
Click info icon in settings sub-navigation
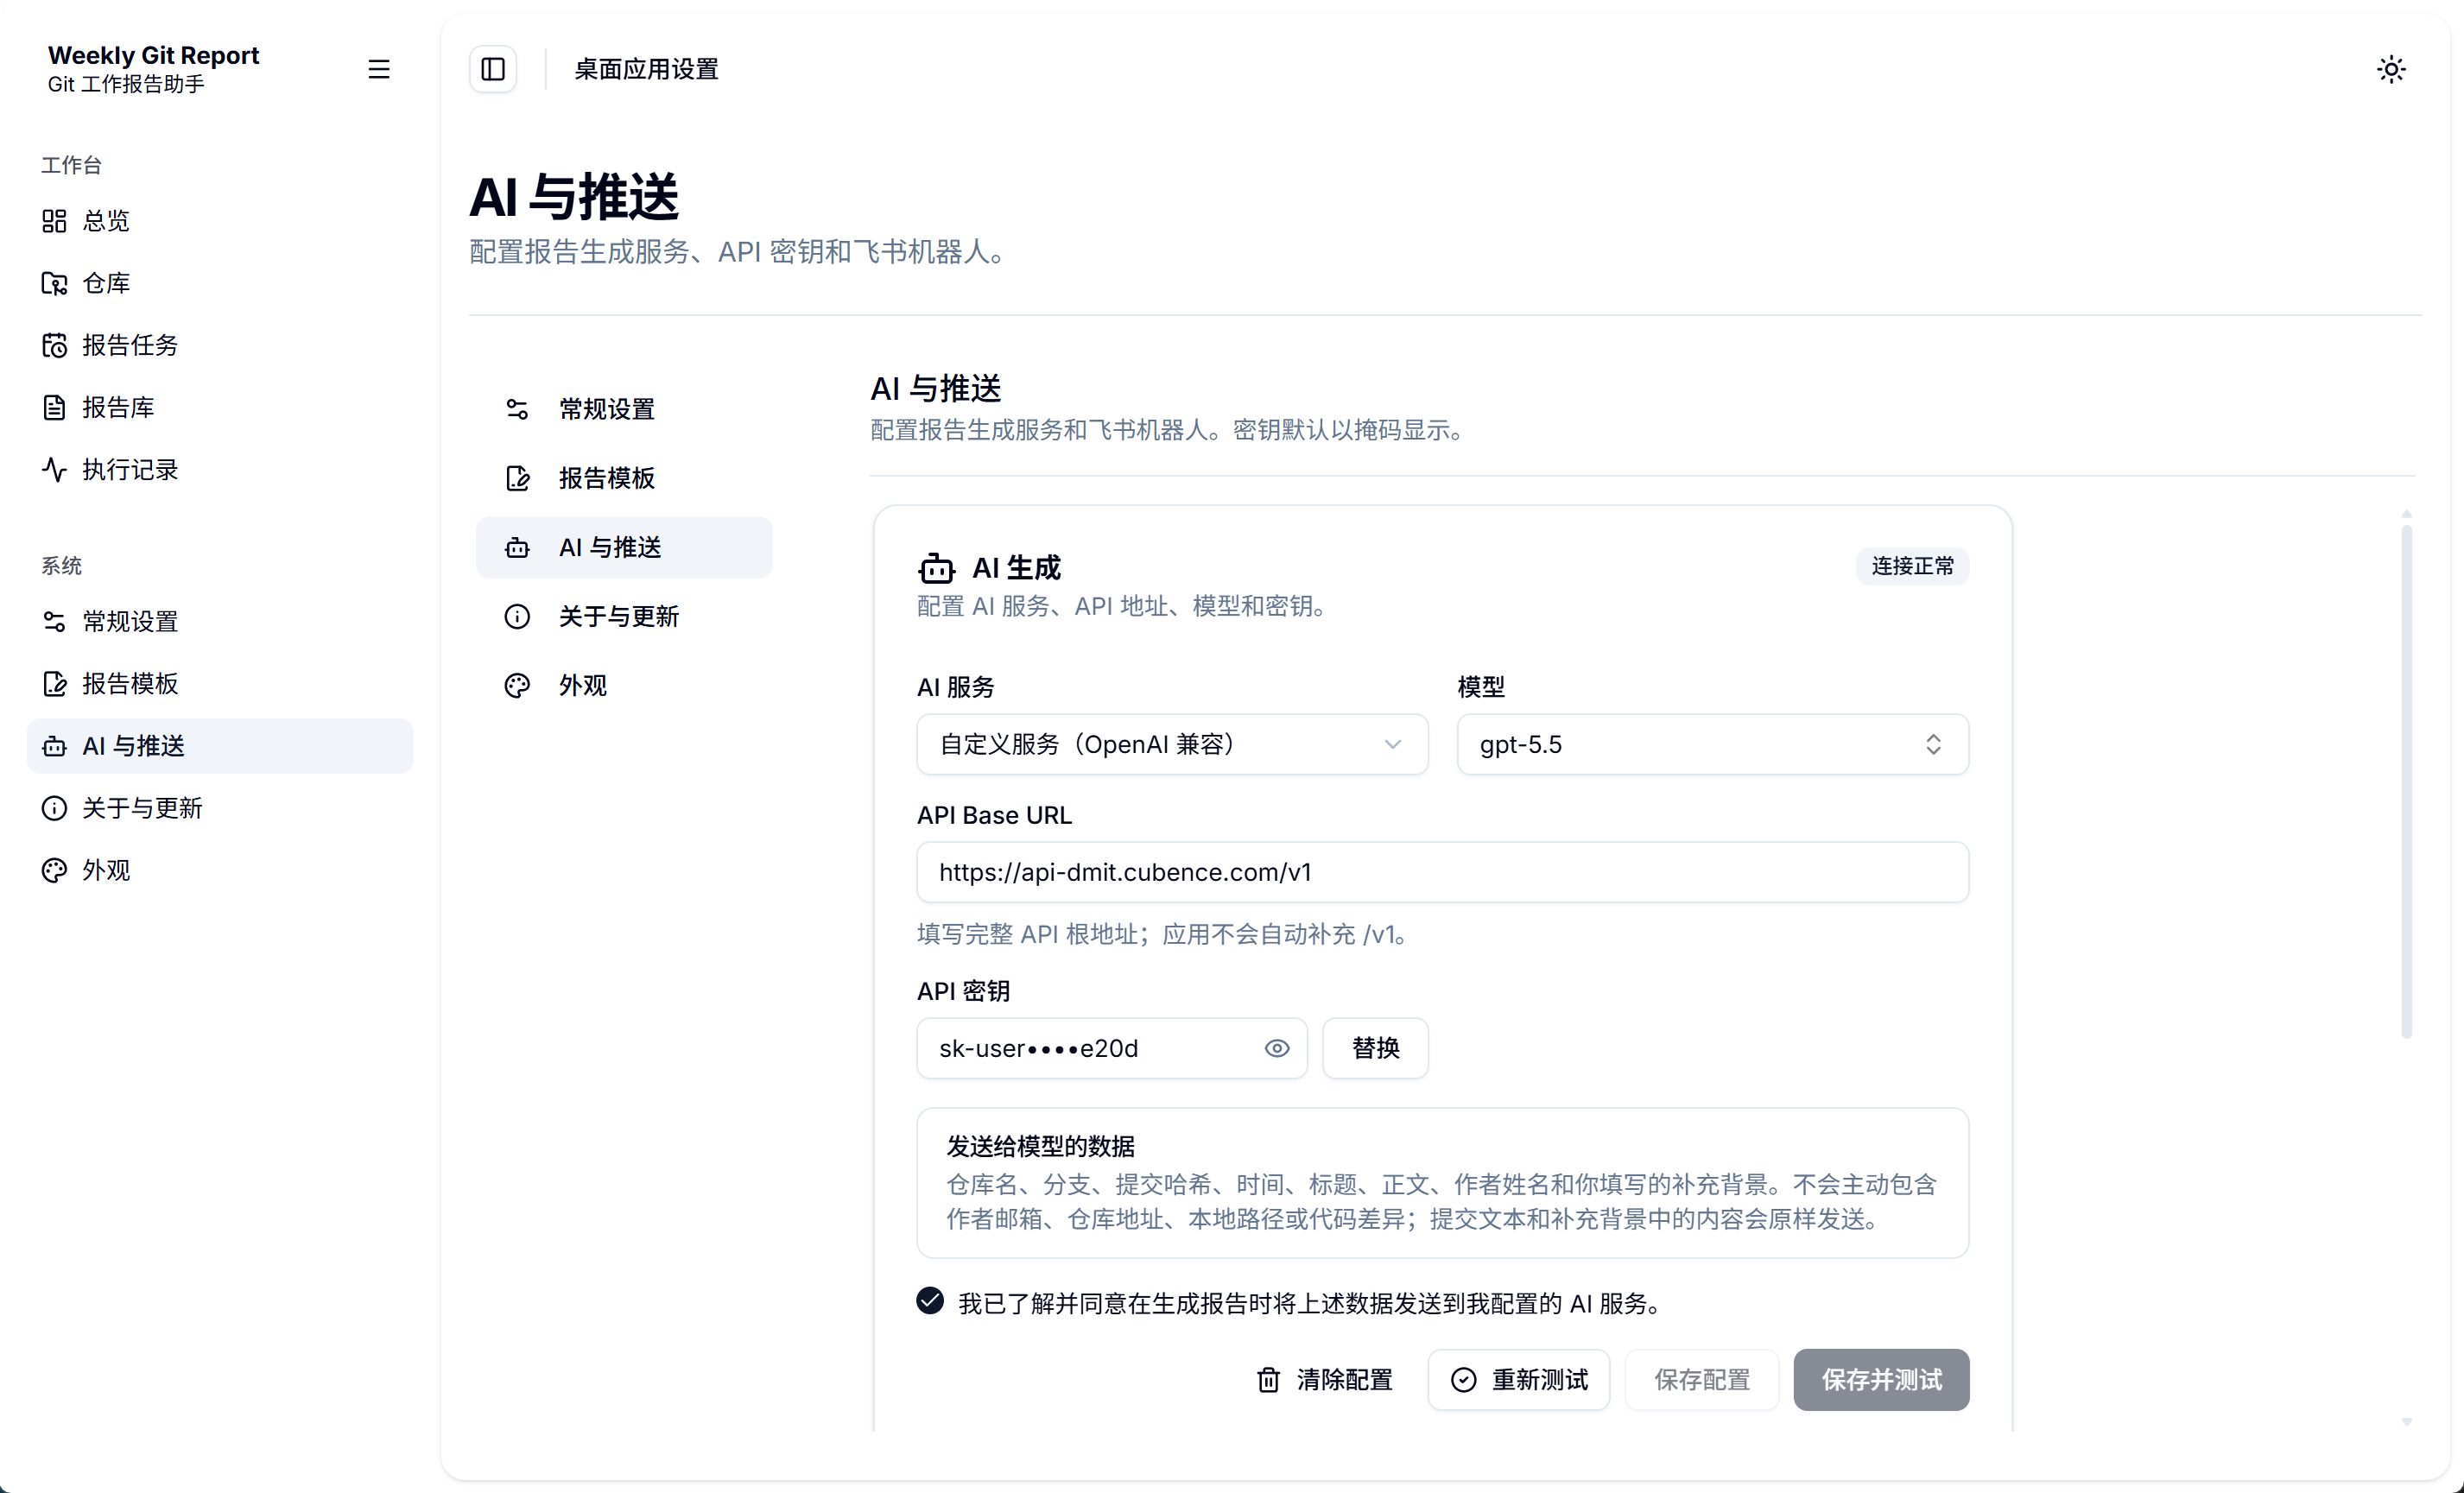(517, 616)
